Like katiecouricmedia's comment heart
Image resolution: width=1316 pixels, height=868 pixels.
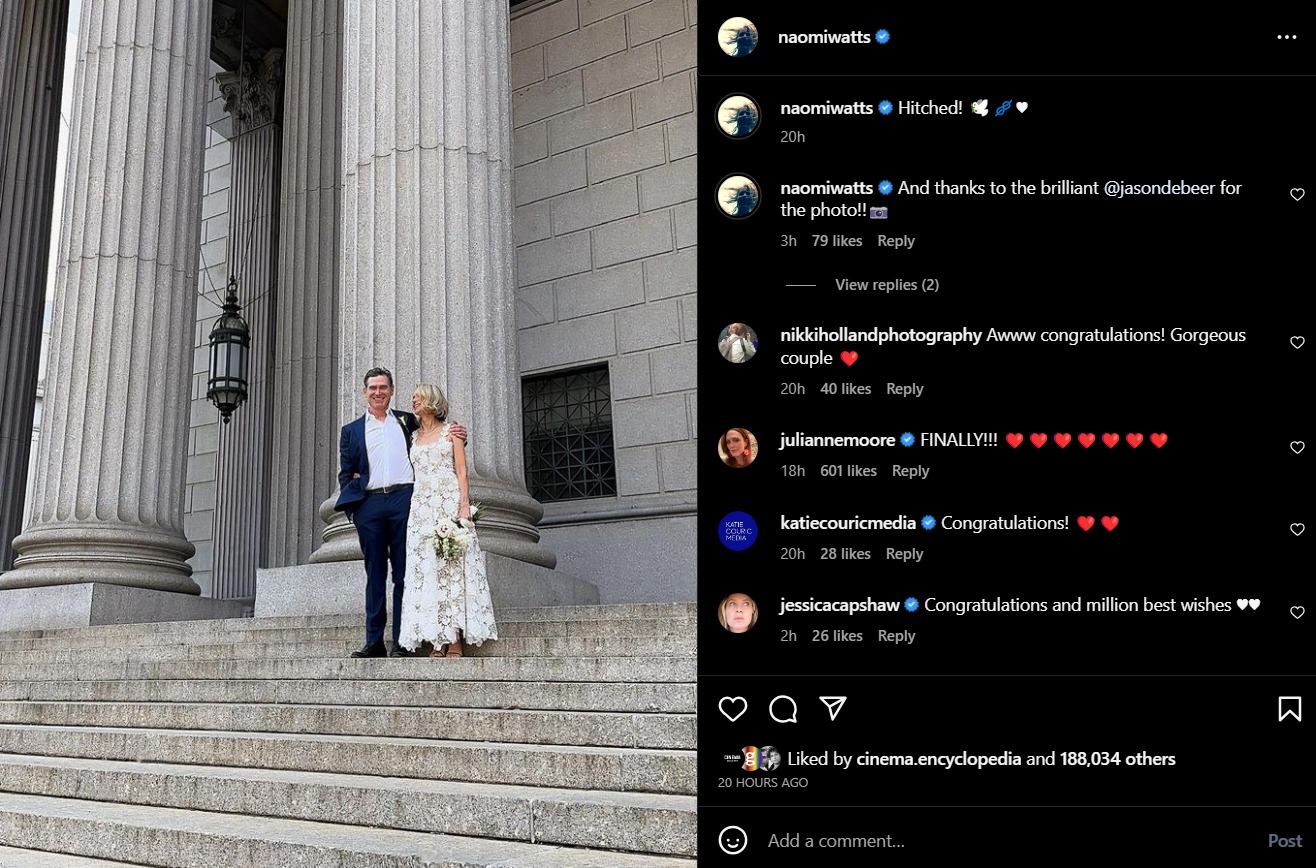point(1297,530)
